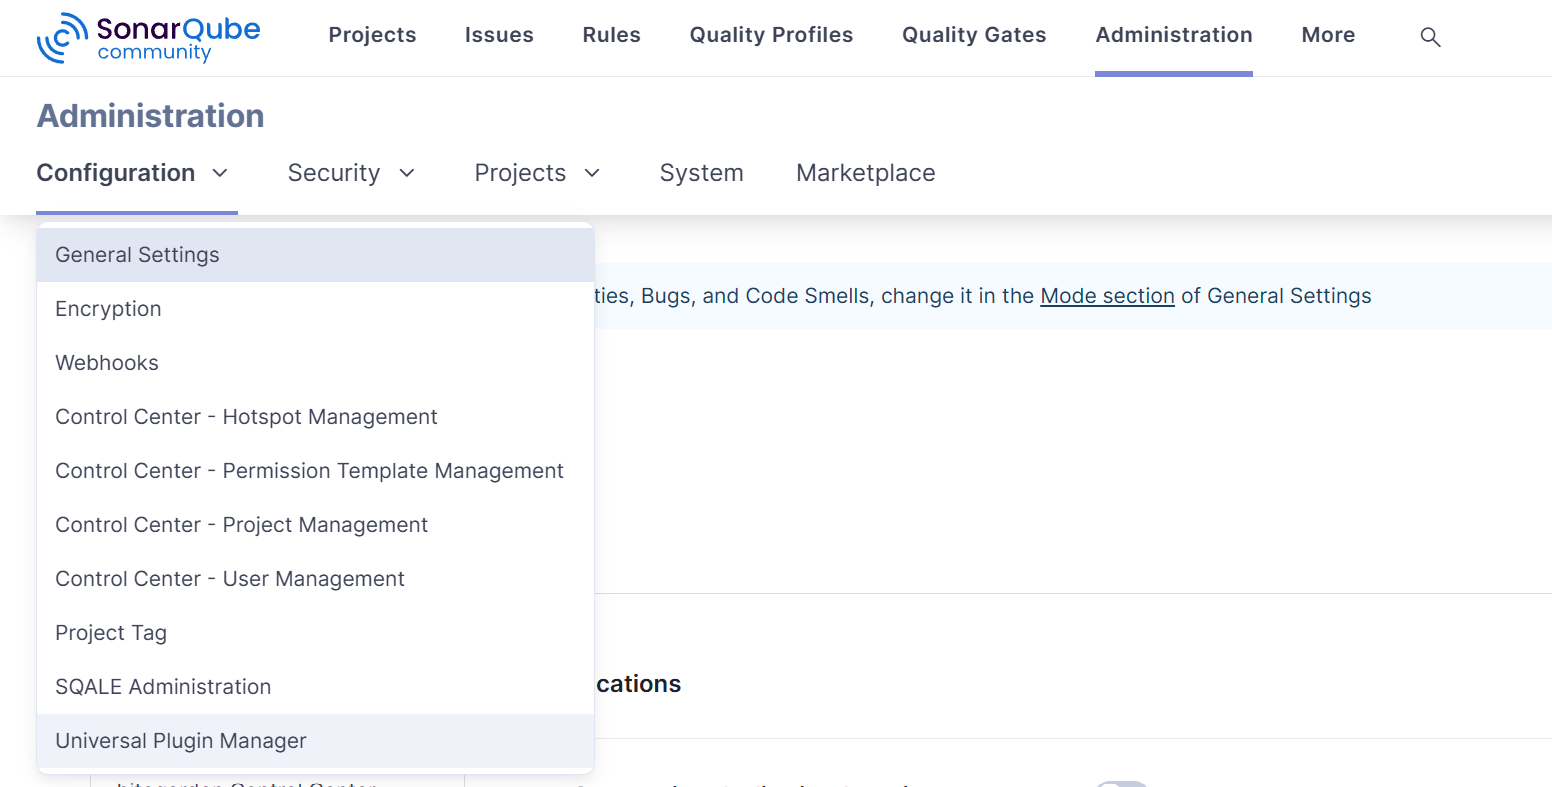The width and height of the screenshot is (1552, 787).
Task: Open Control Center - User Management
Action: [230, 579]
